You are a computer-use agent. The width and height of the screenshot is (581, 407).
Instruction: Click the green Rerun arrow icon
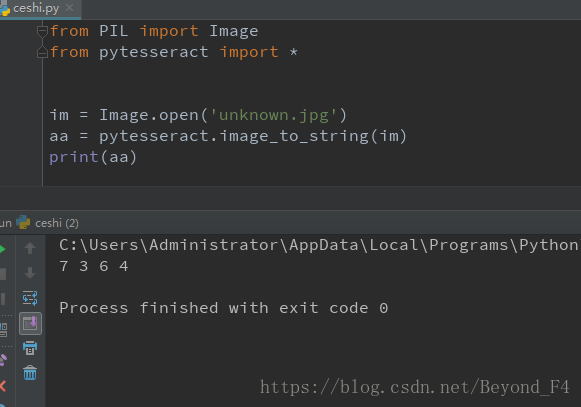(2, 249)
